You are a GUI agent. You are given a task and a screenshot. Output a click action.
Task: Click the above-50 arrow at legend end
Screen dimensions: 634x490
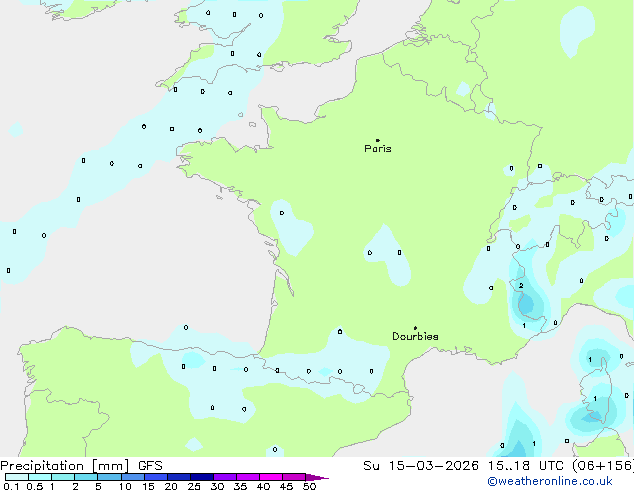(317, 477)
